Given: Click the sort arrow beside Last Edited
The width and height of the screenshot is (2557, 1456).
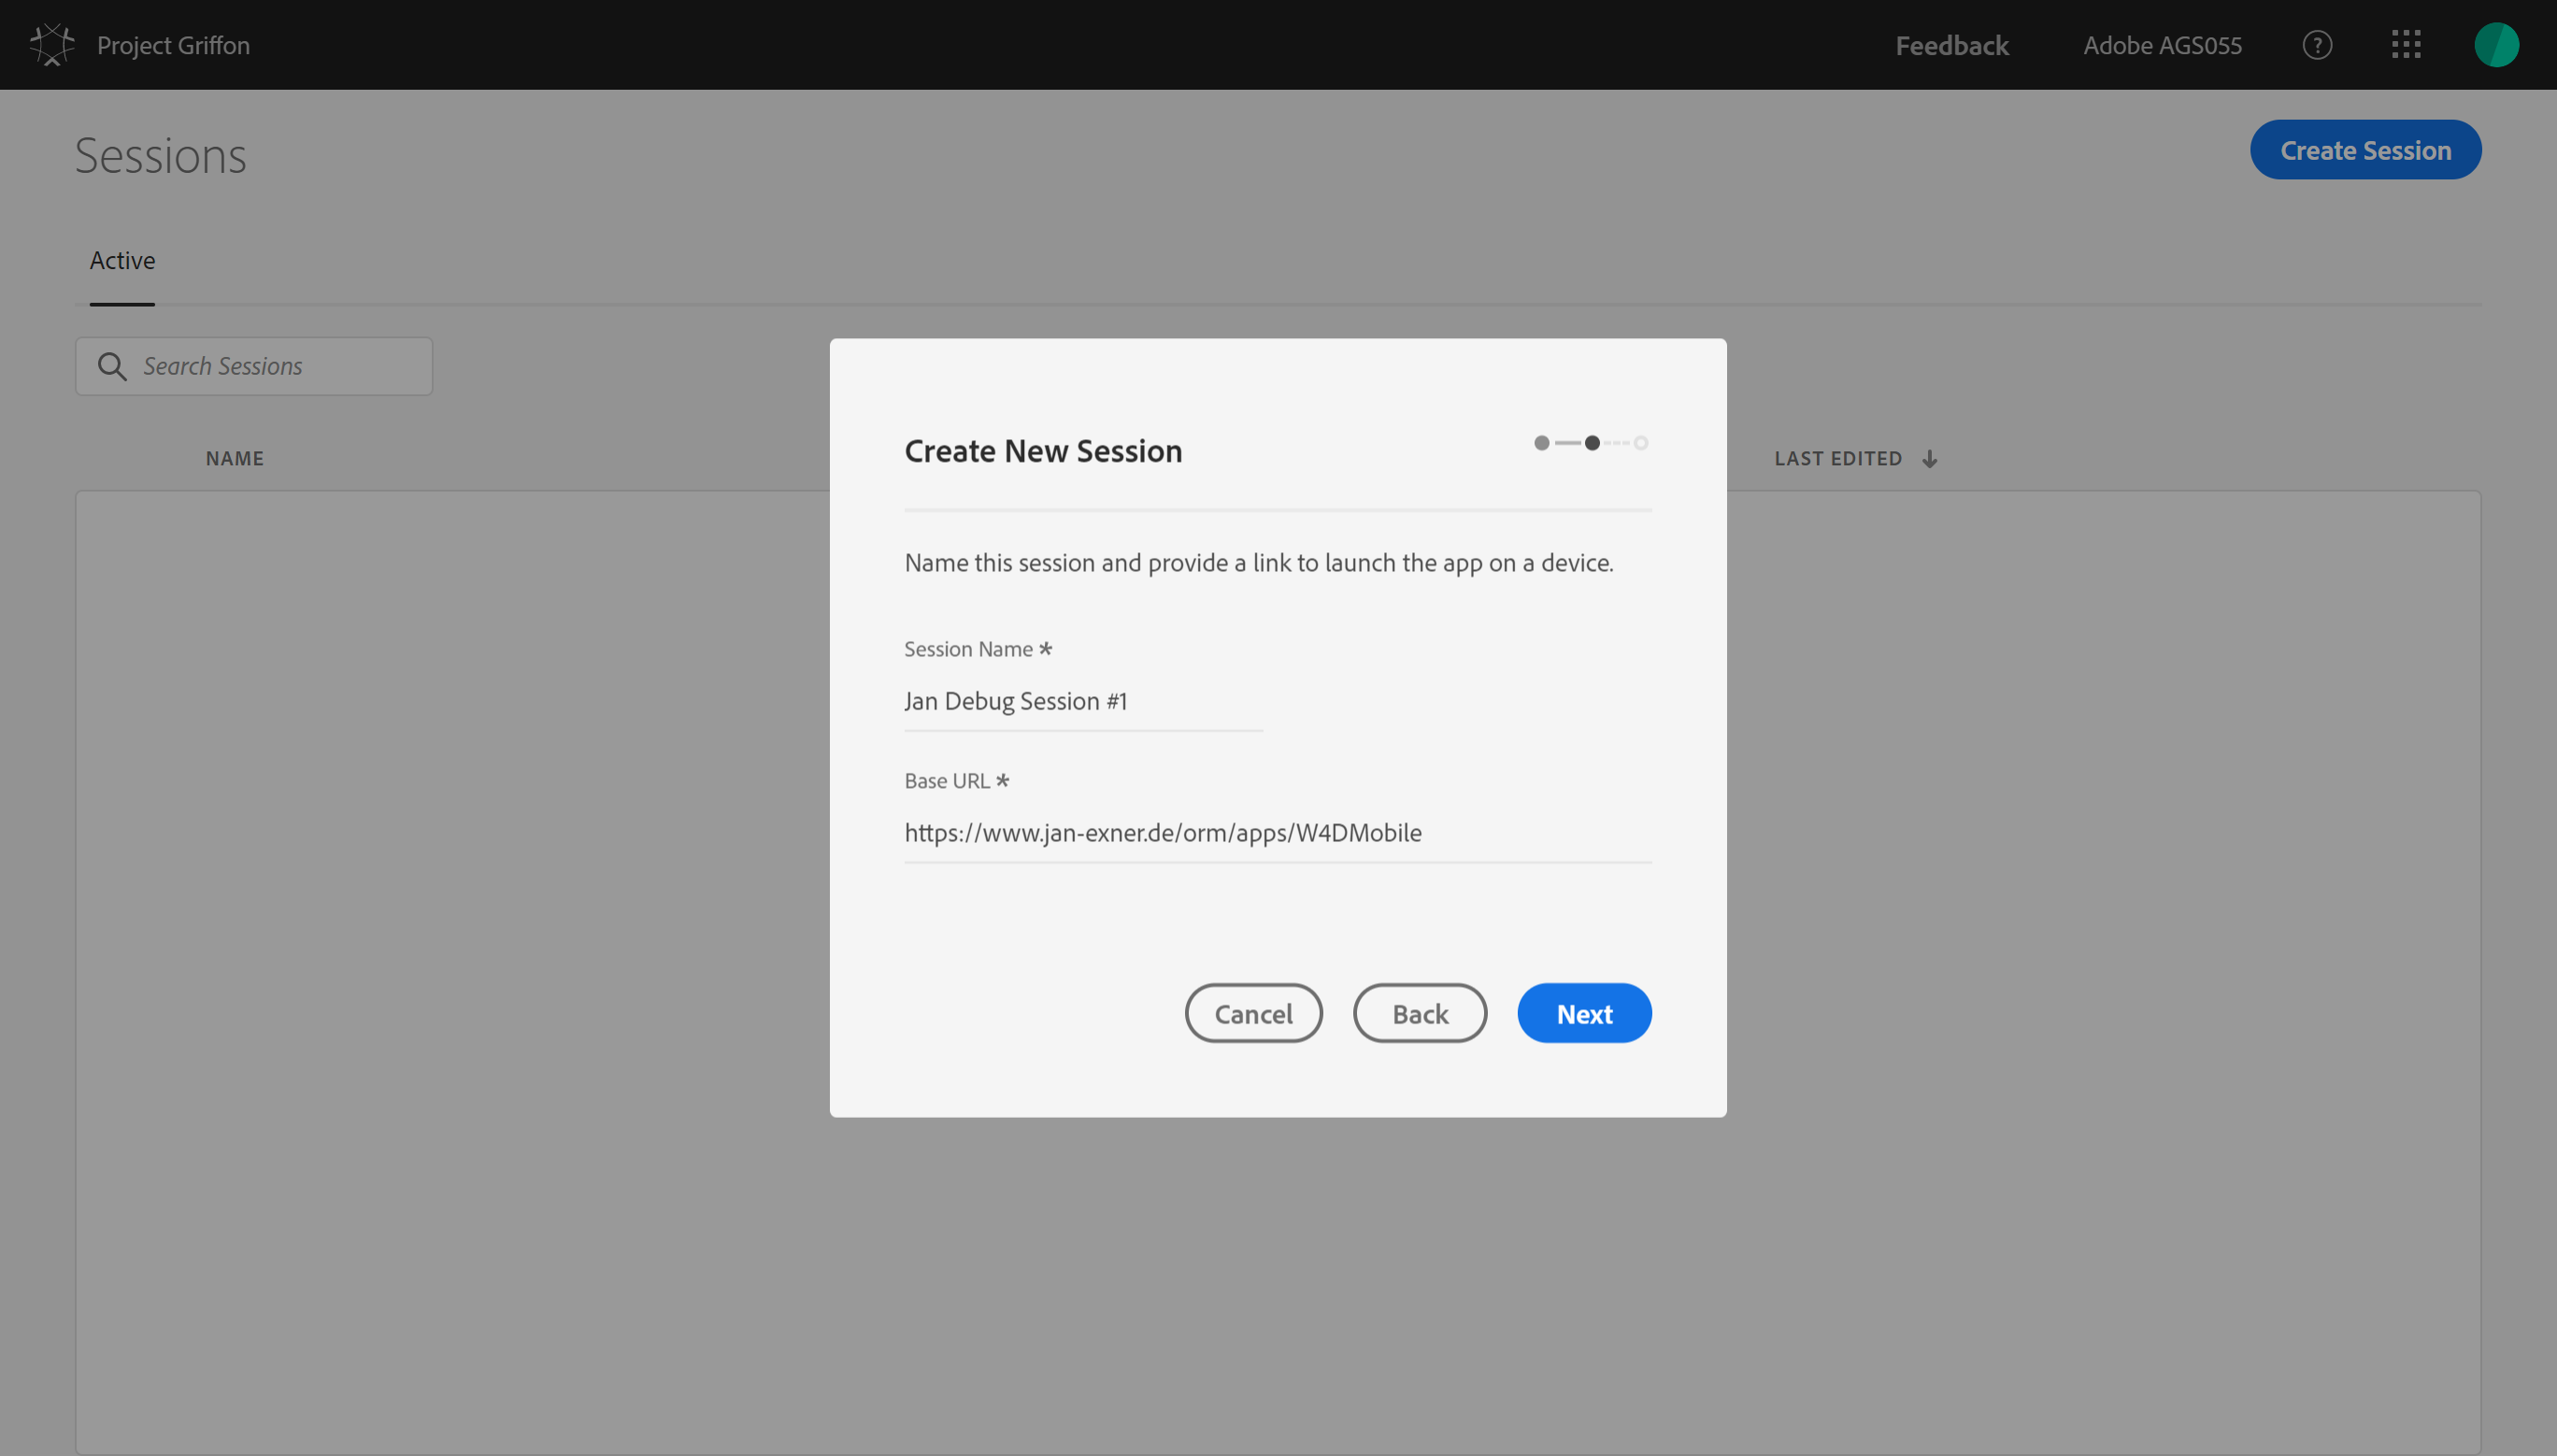Looking at the screenshot, I should pos(1929,458).
